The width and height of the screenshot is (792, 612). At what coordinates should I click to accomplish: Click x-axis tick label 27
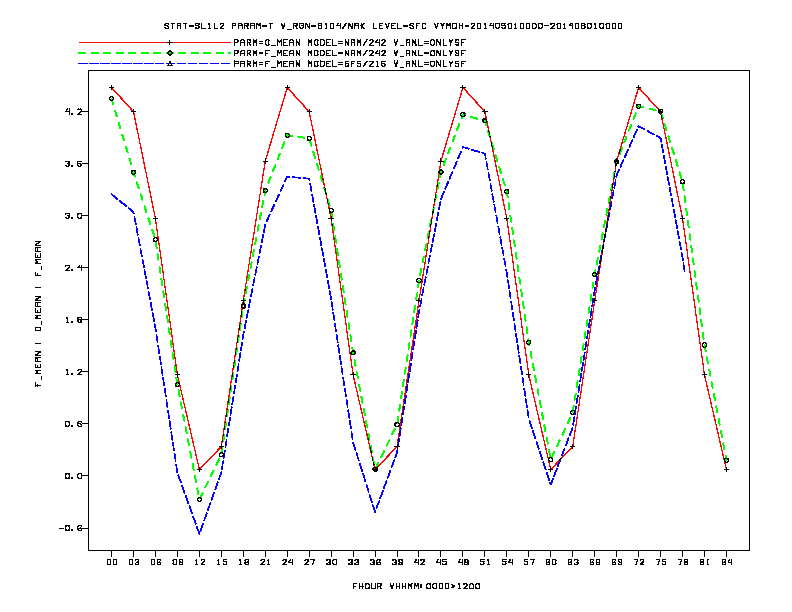309,562
